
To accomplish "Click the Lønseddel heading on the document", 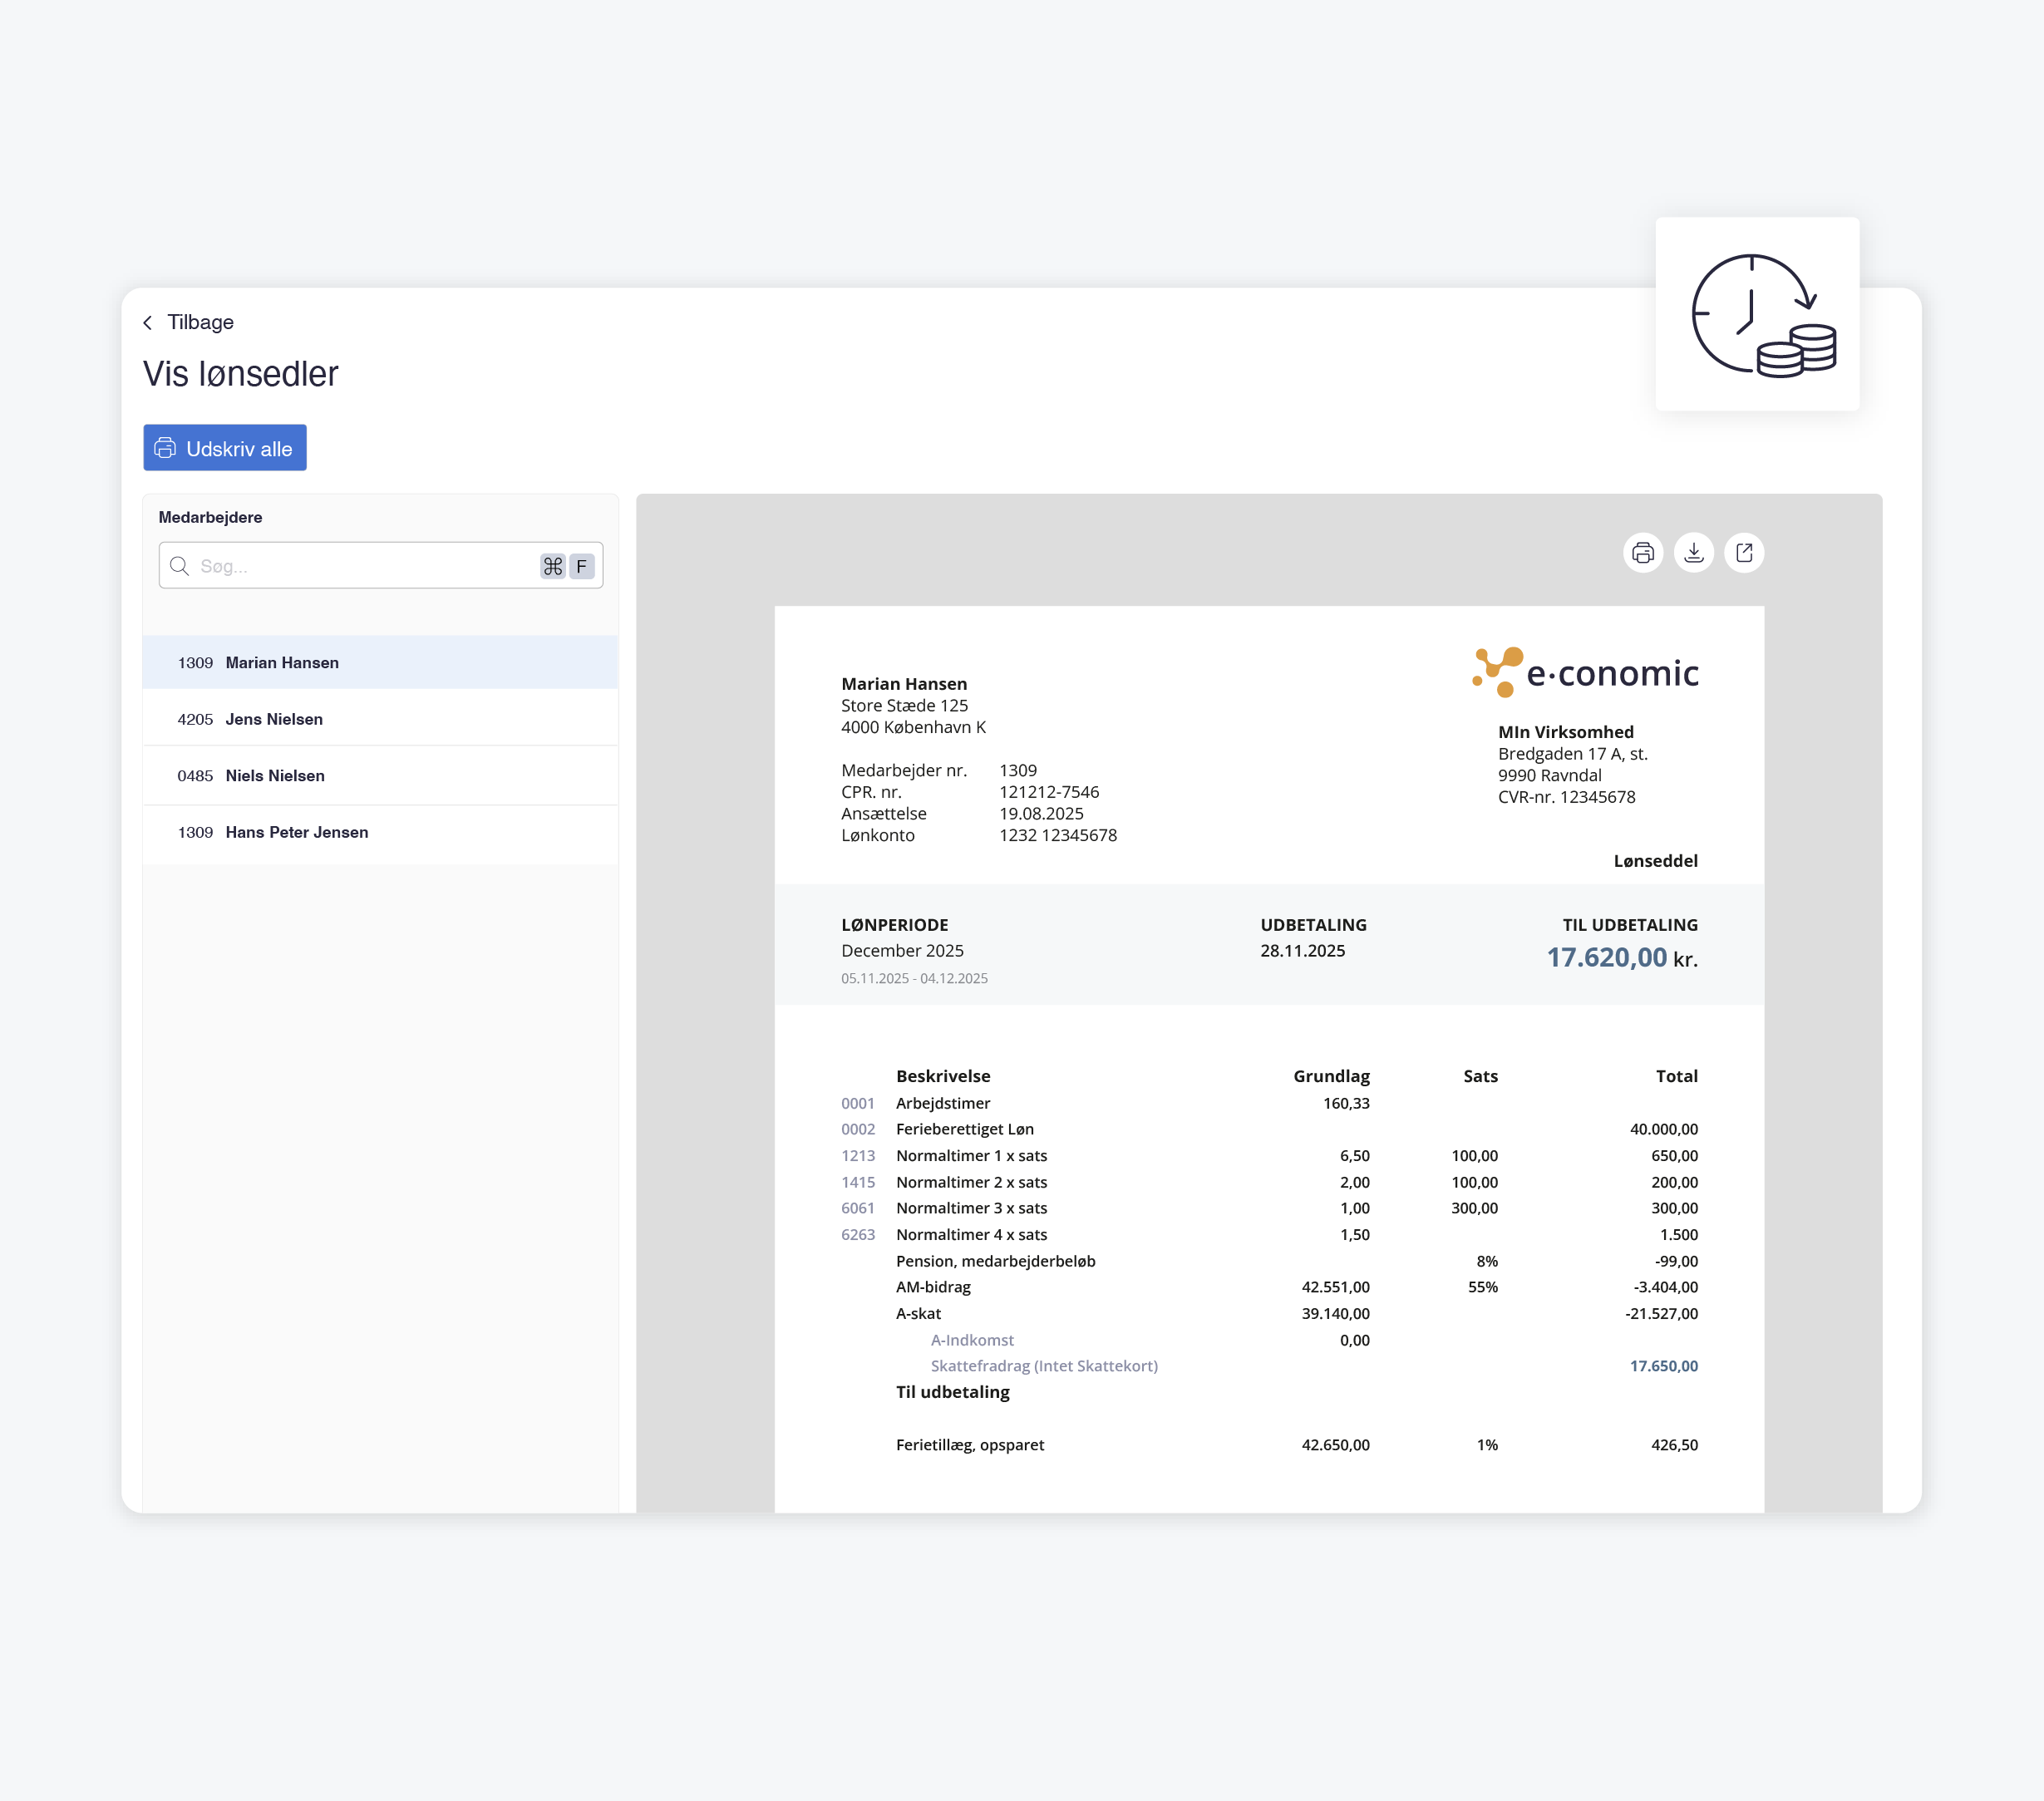I will click(1655, 861).
